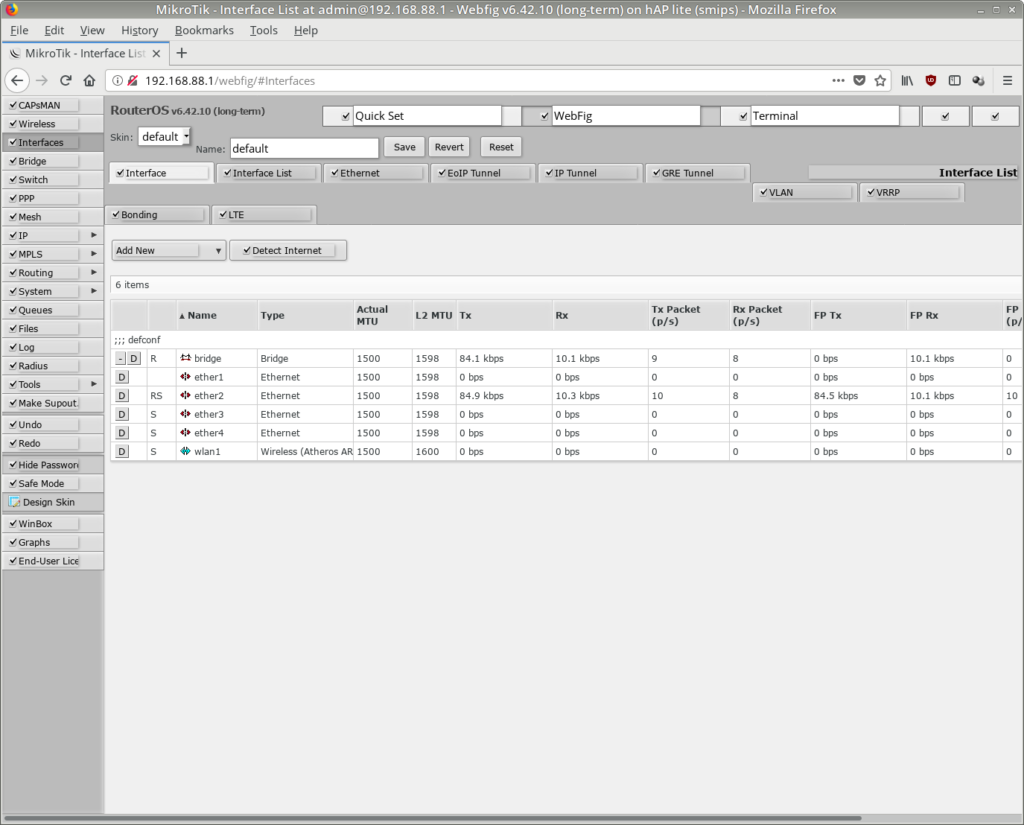Click the wlan1 wireless interface icon
1024x825 pixels.
point(186,451)
